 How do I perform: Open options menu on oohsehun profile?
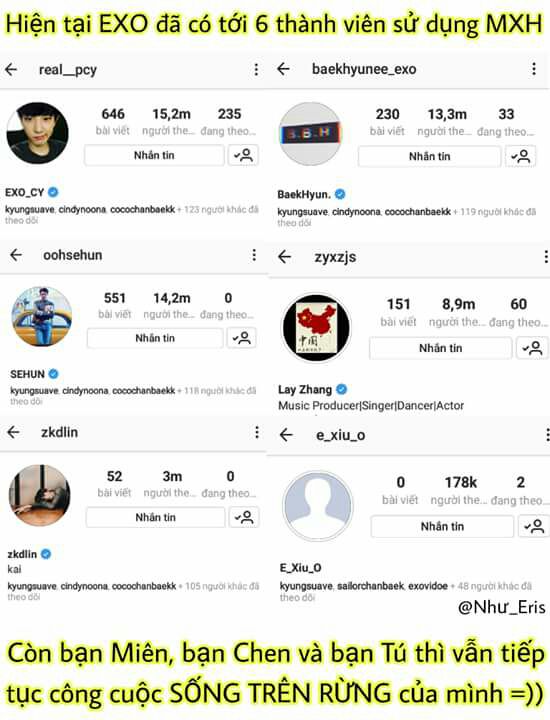coord(254,255)
